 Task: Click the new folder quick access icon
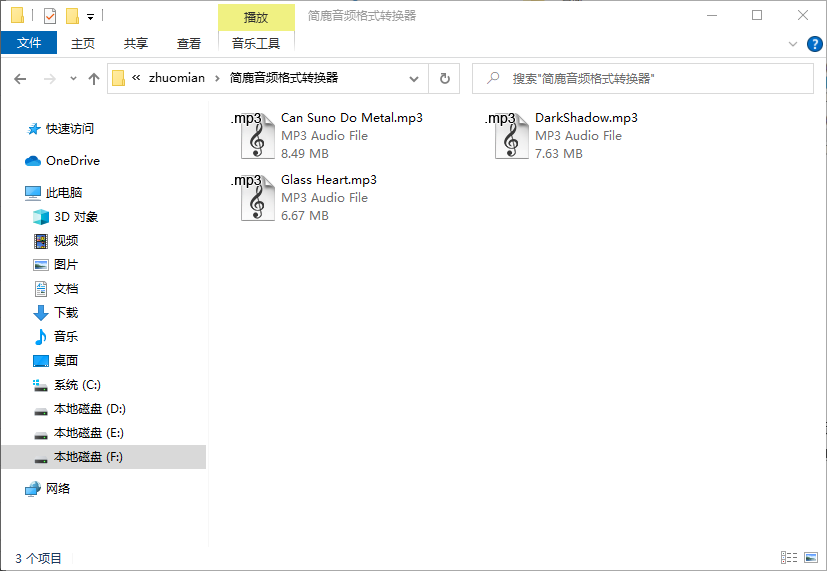pyautogui.click(x=72, y=16)
